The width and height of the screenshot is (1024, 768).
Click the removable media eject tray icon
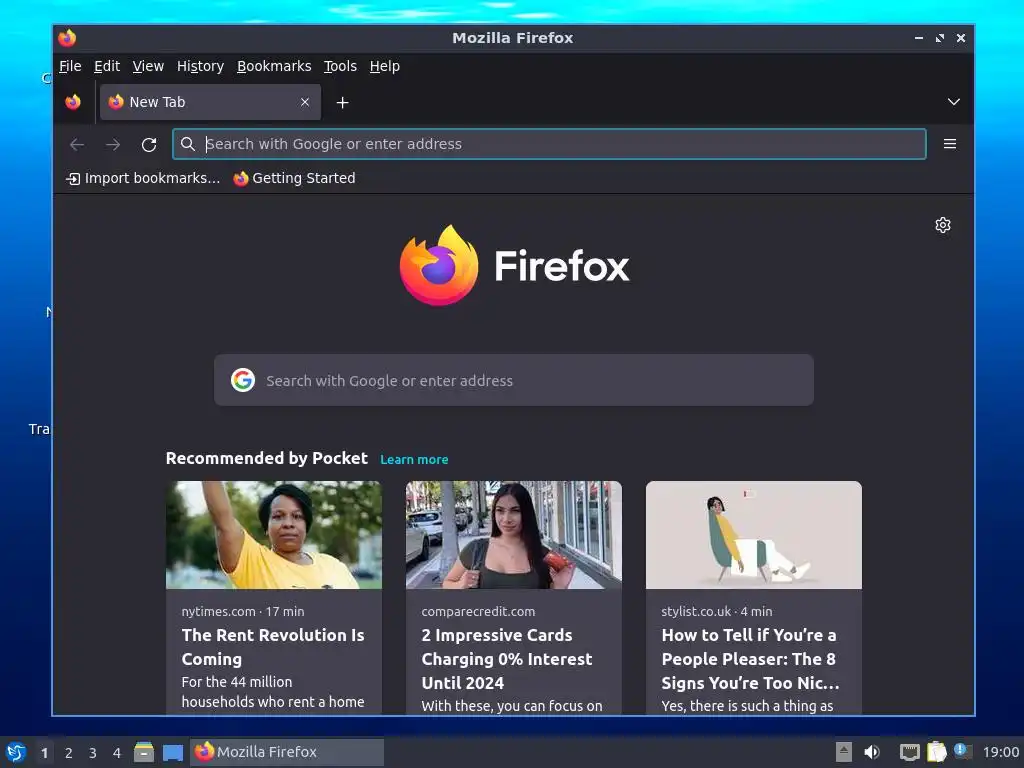click(844, 752)
